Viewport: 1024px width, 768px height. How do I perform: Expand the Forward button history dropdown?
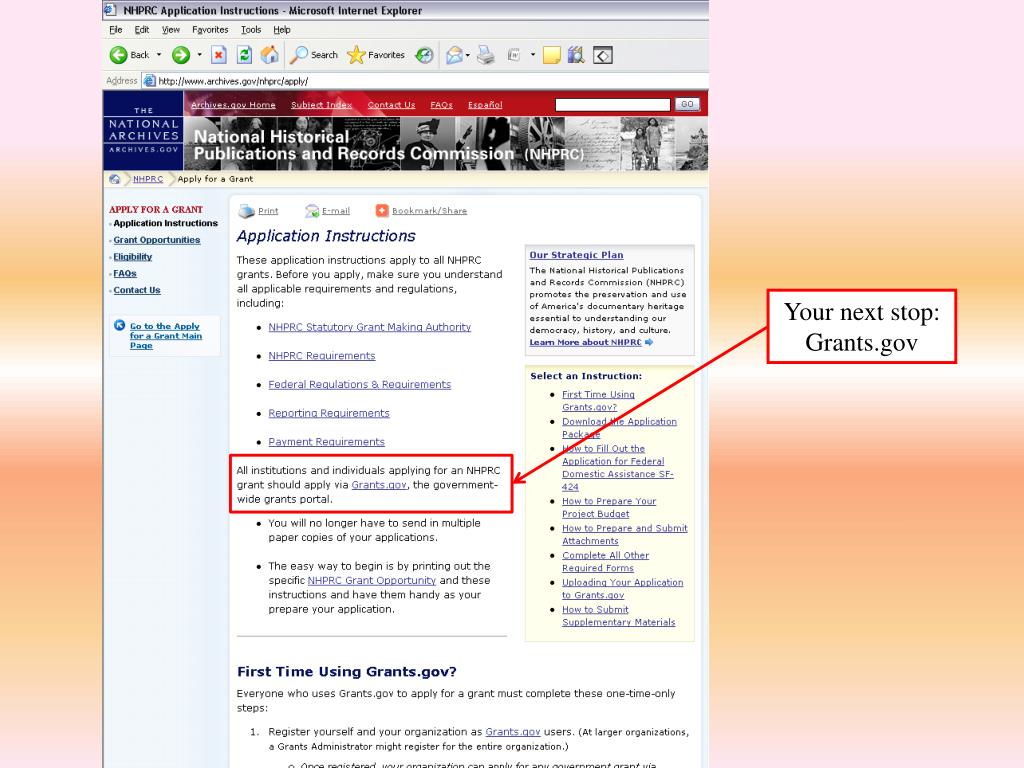coord(199,55)
